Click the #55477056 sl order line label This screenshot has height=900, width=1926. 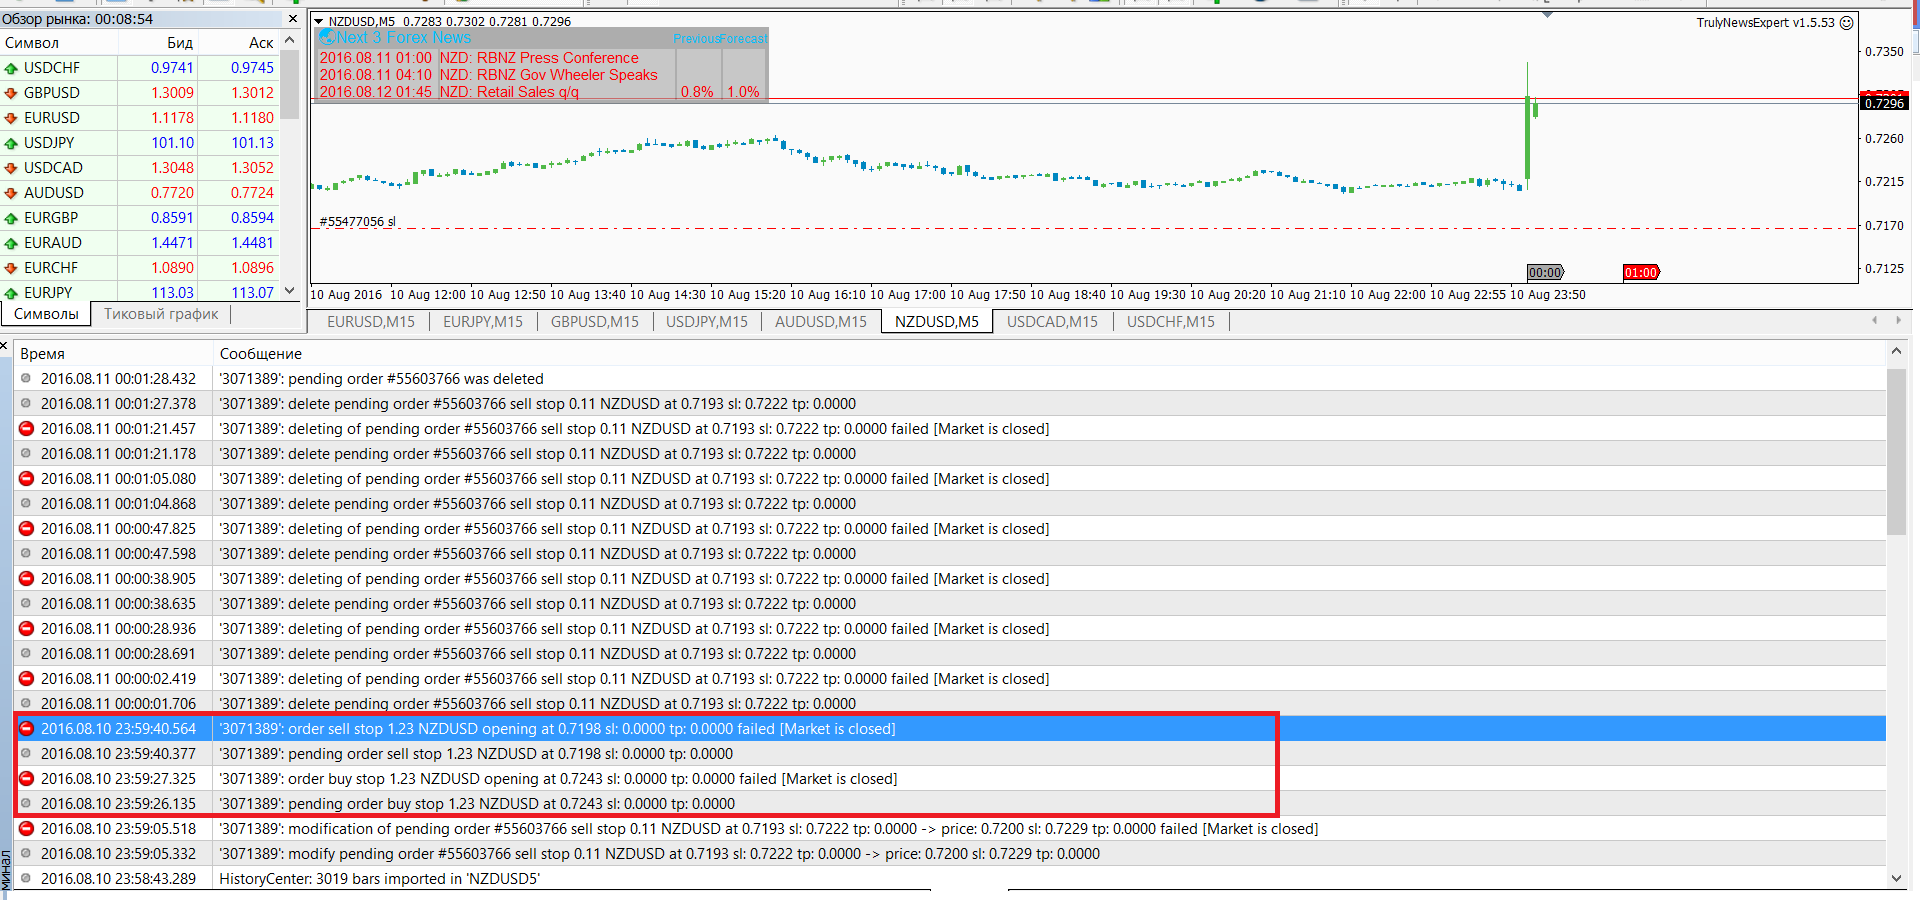pos(357,222)
